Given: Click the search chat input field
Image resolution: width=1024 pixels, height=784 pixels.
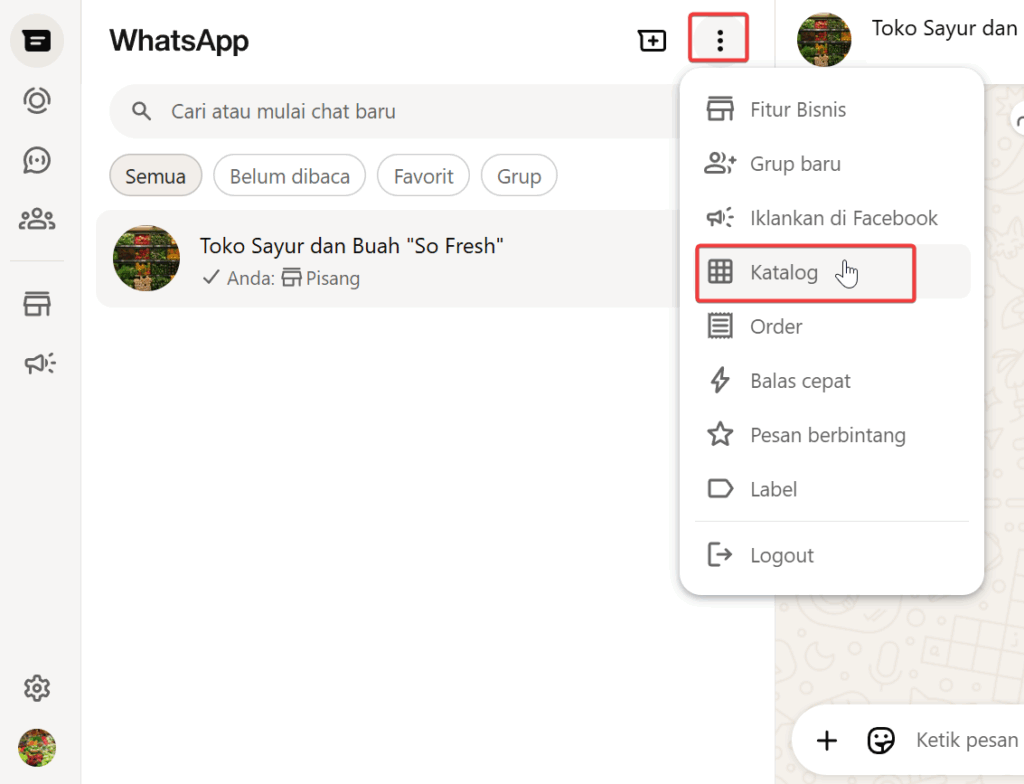Looking at the screenshot, I should pos(400,111).
